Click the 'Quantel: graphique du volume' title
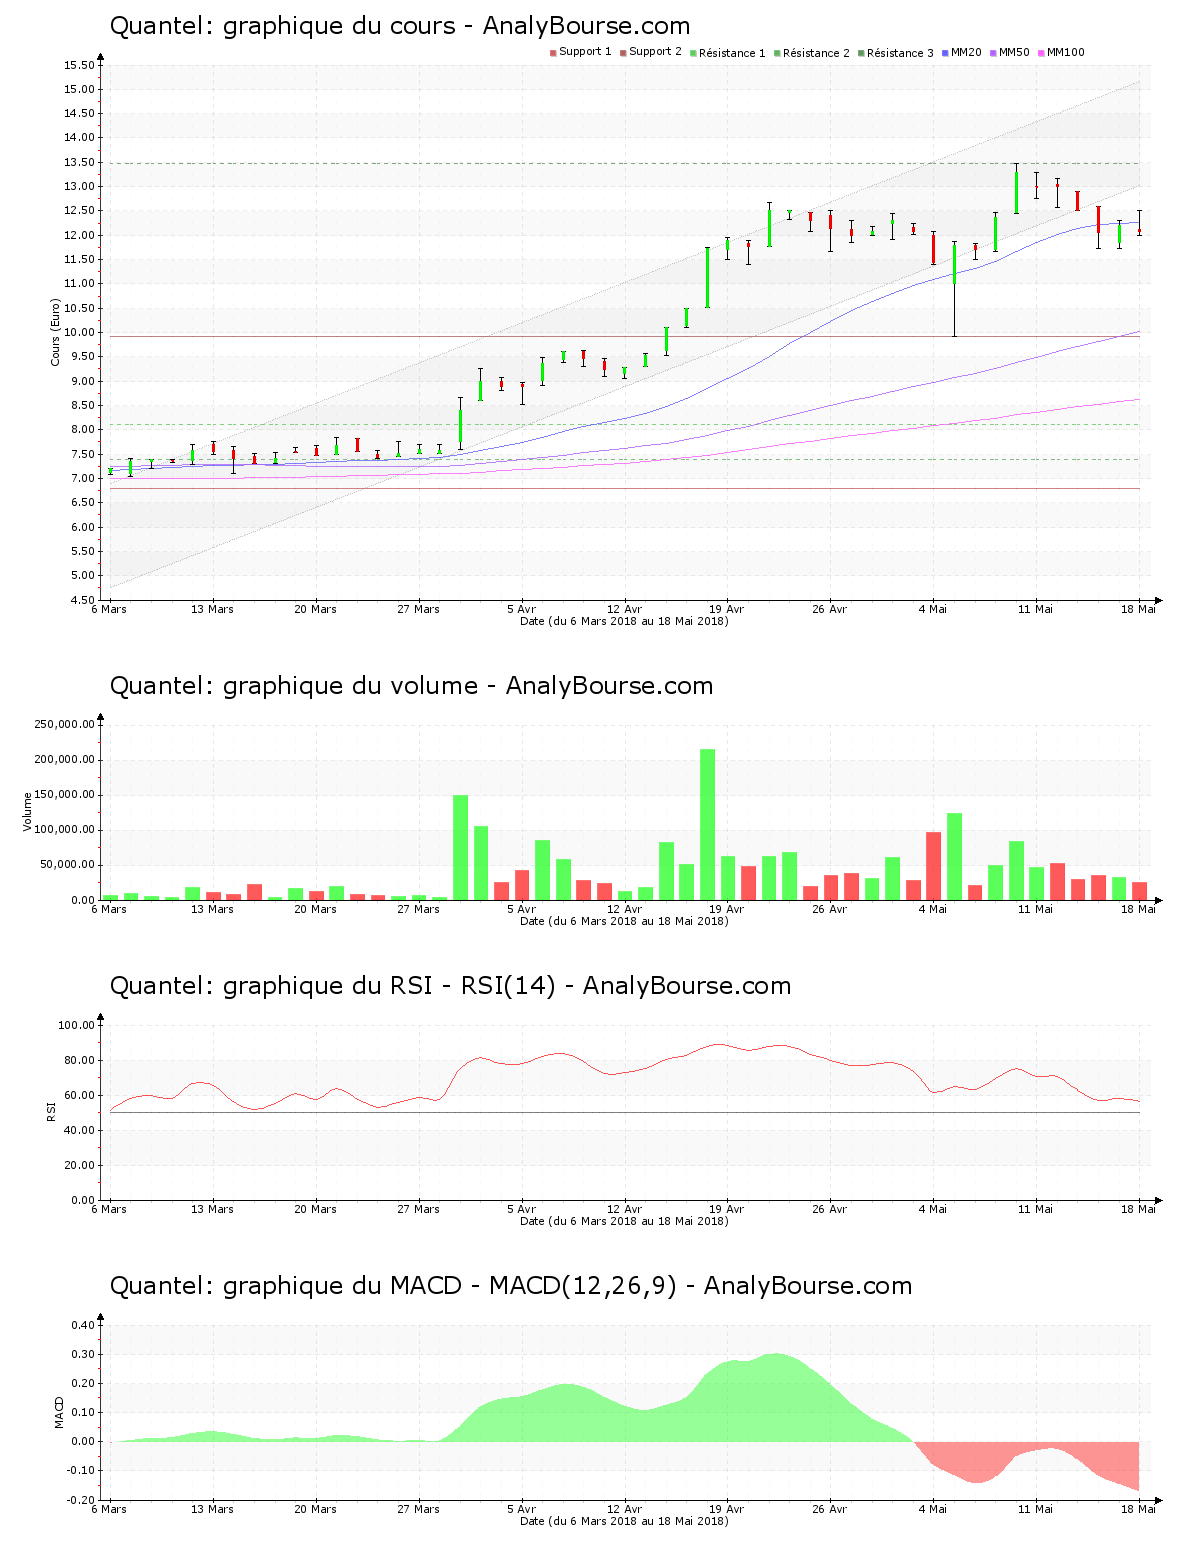1200x1550 pixels. click(x=294, y=686)
